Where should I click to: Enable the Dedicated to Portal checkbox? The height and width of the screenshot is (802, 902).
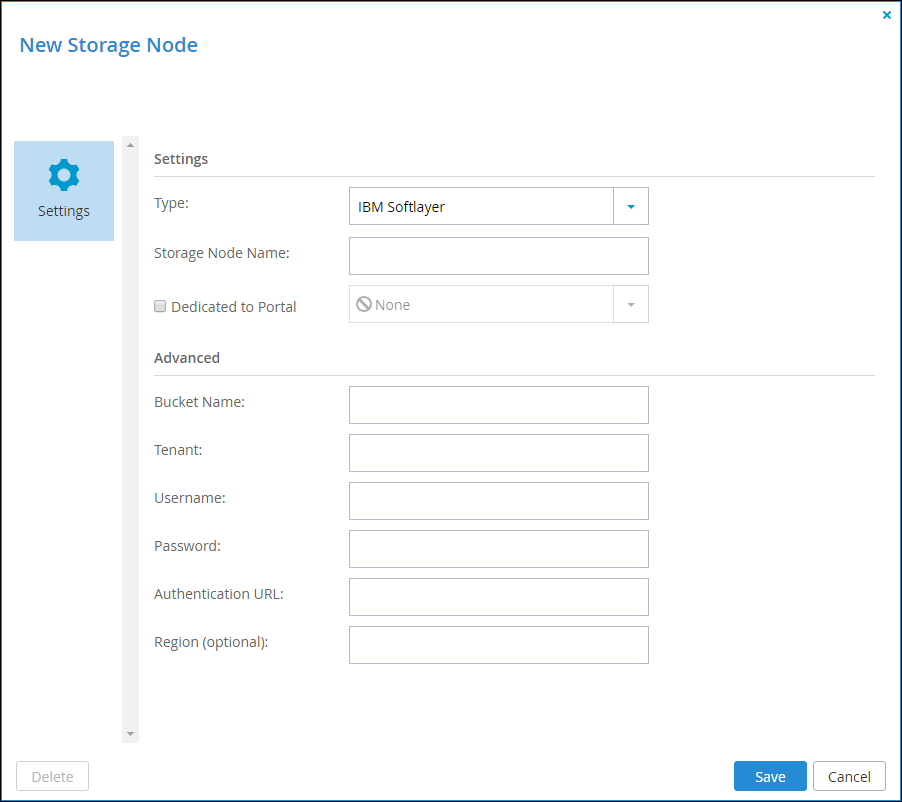160,306
